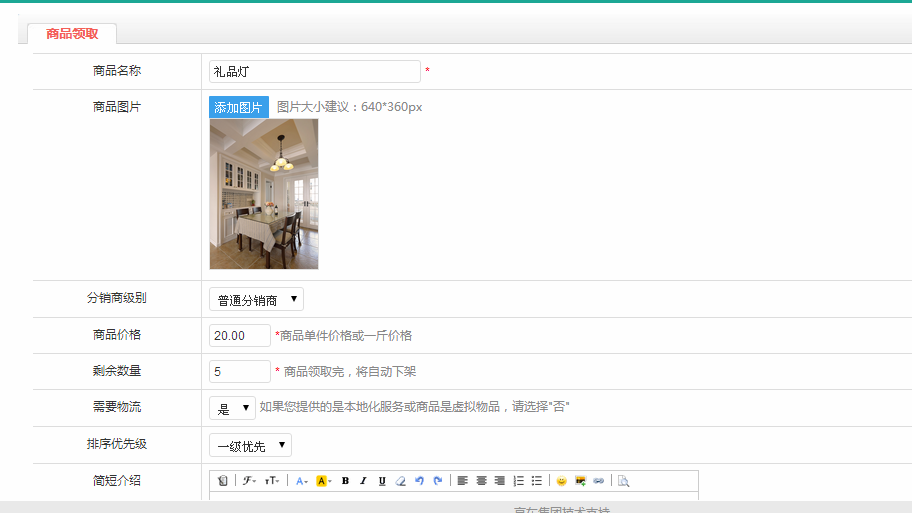Click the 添加图片 button
The image size is (912, 513).
238,107
